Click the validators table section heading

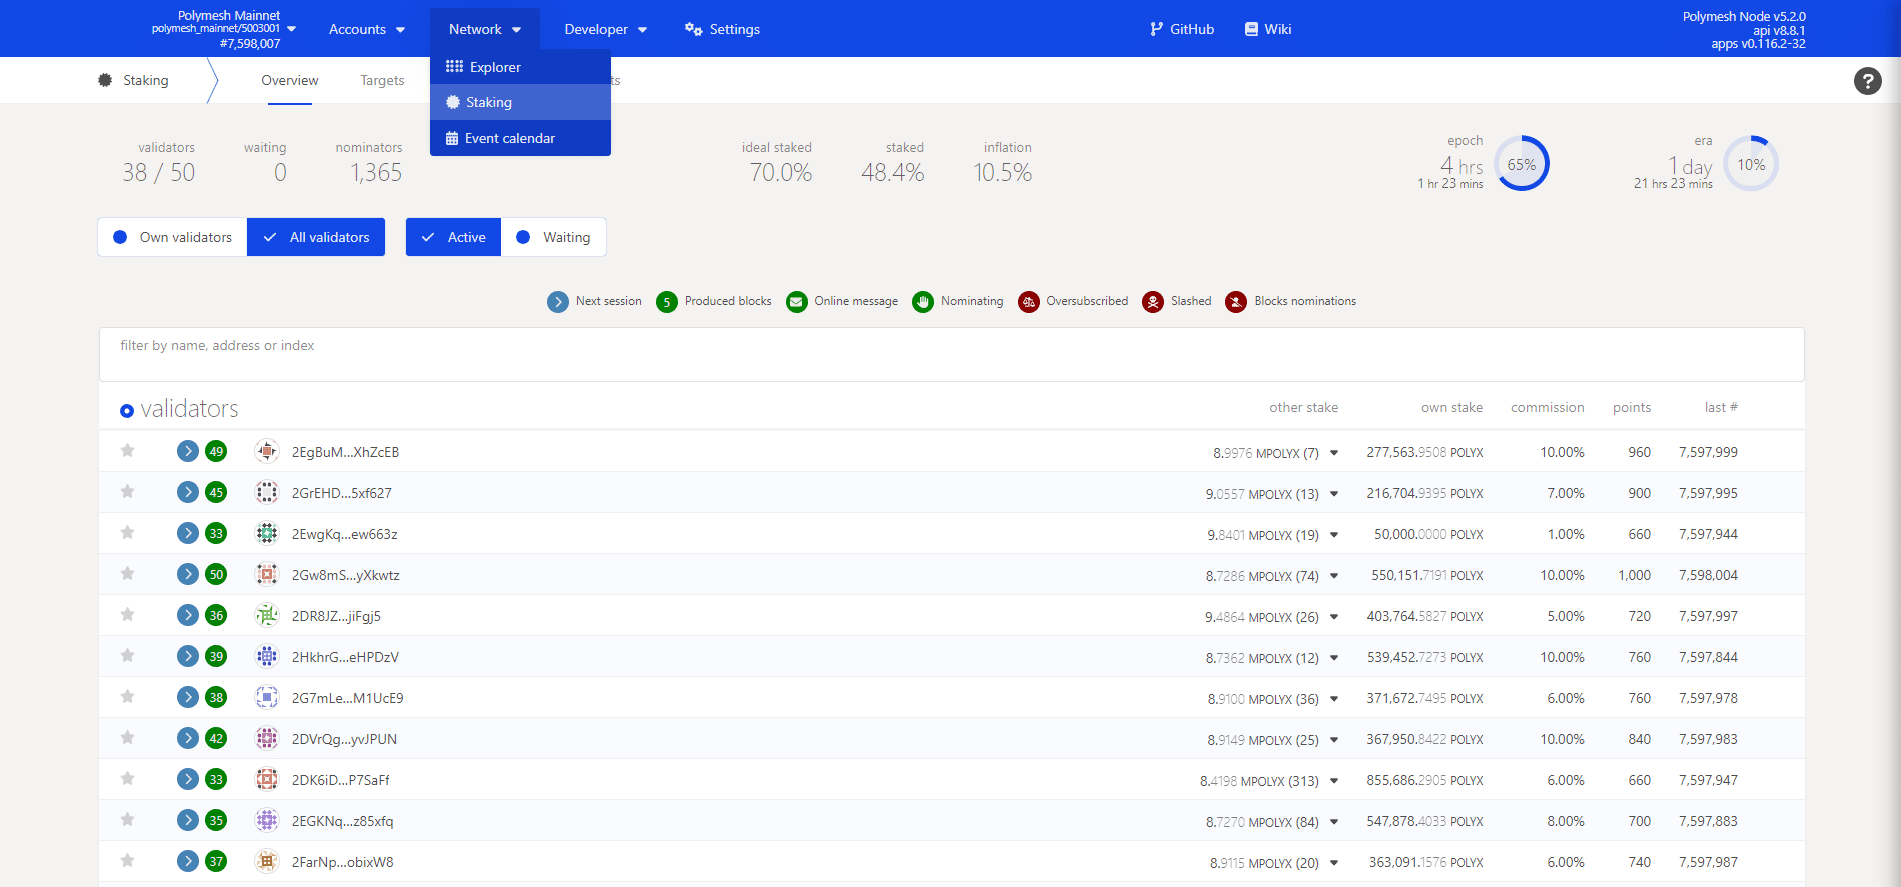189,409
